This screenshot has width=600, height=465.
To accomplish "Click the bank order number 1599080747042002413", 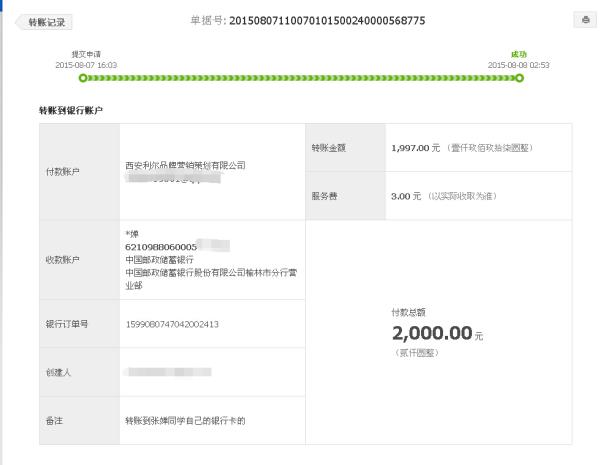I will click(172, 324).
